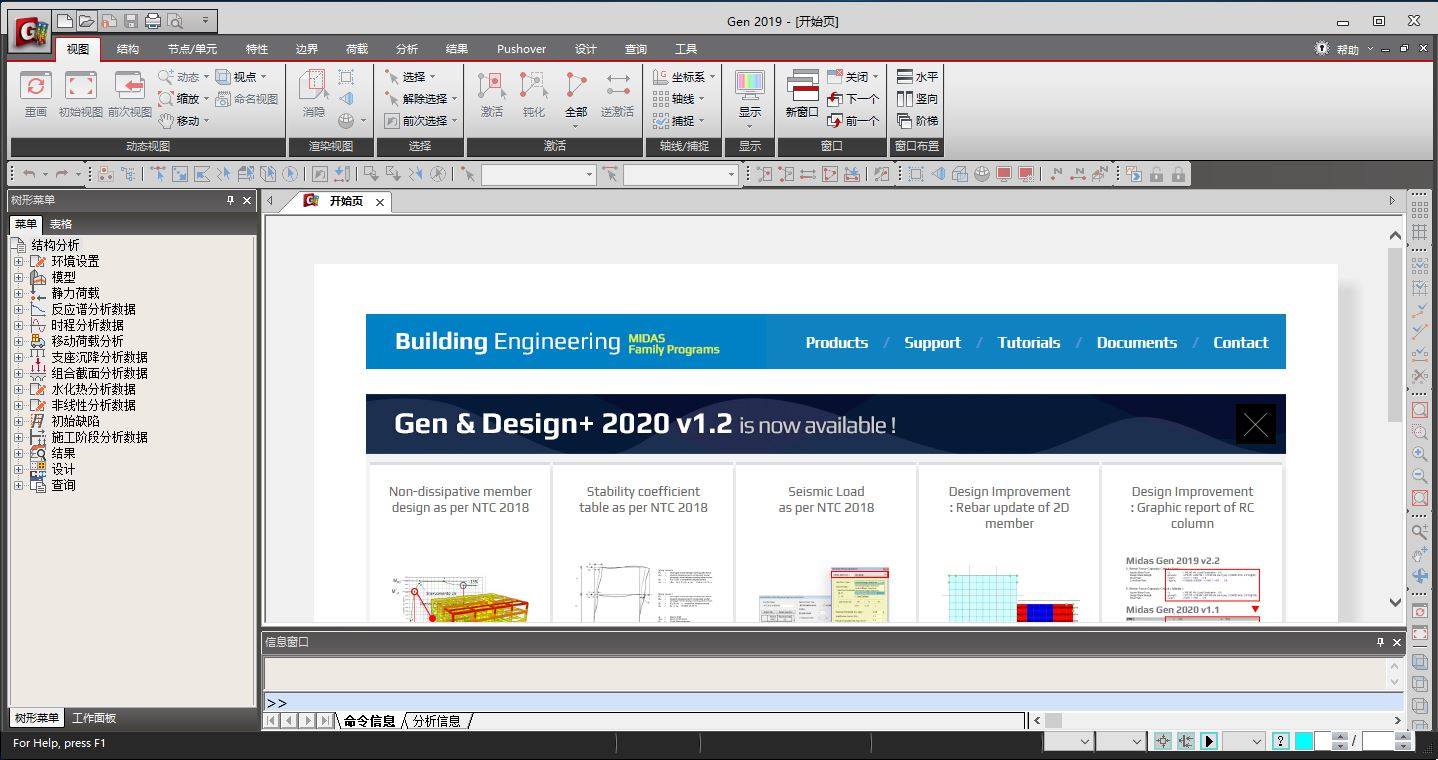This screenshot has width=1438, height=760.
Task: Open the Pushover ribbon tab
Action: point(521,49)
